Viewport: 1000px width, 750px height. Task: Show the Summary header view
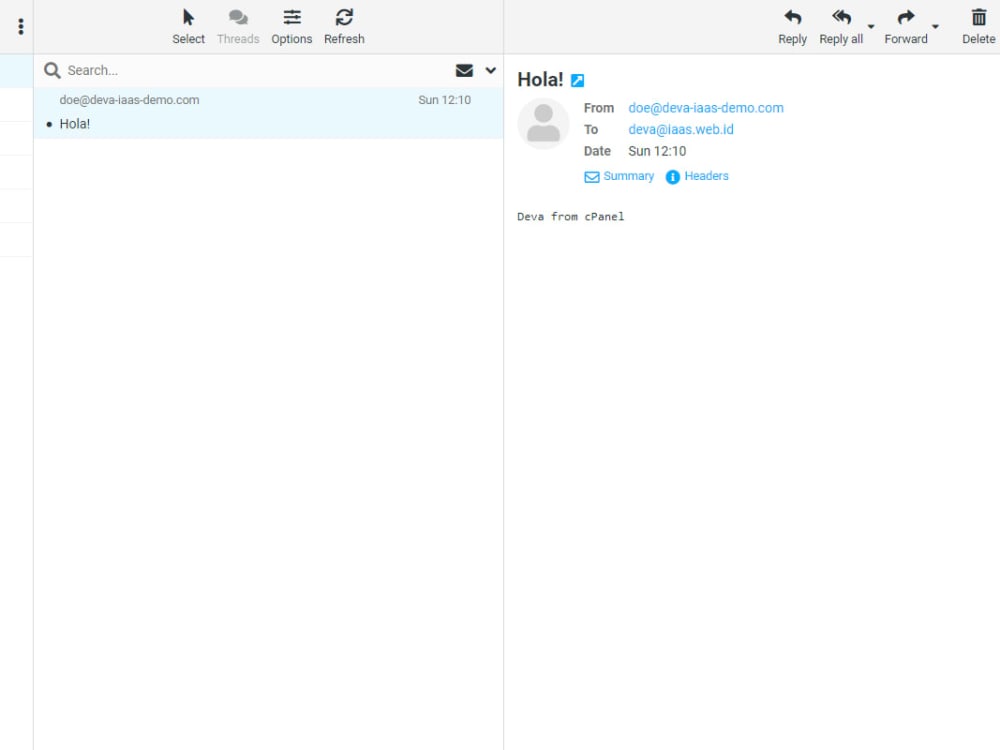[619, 176]
